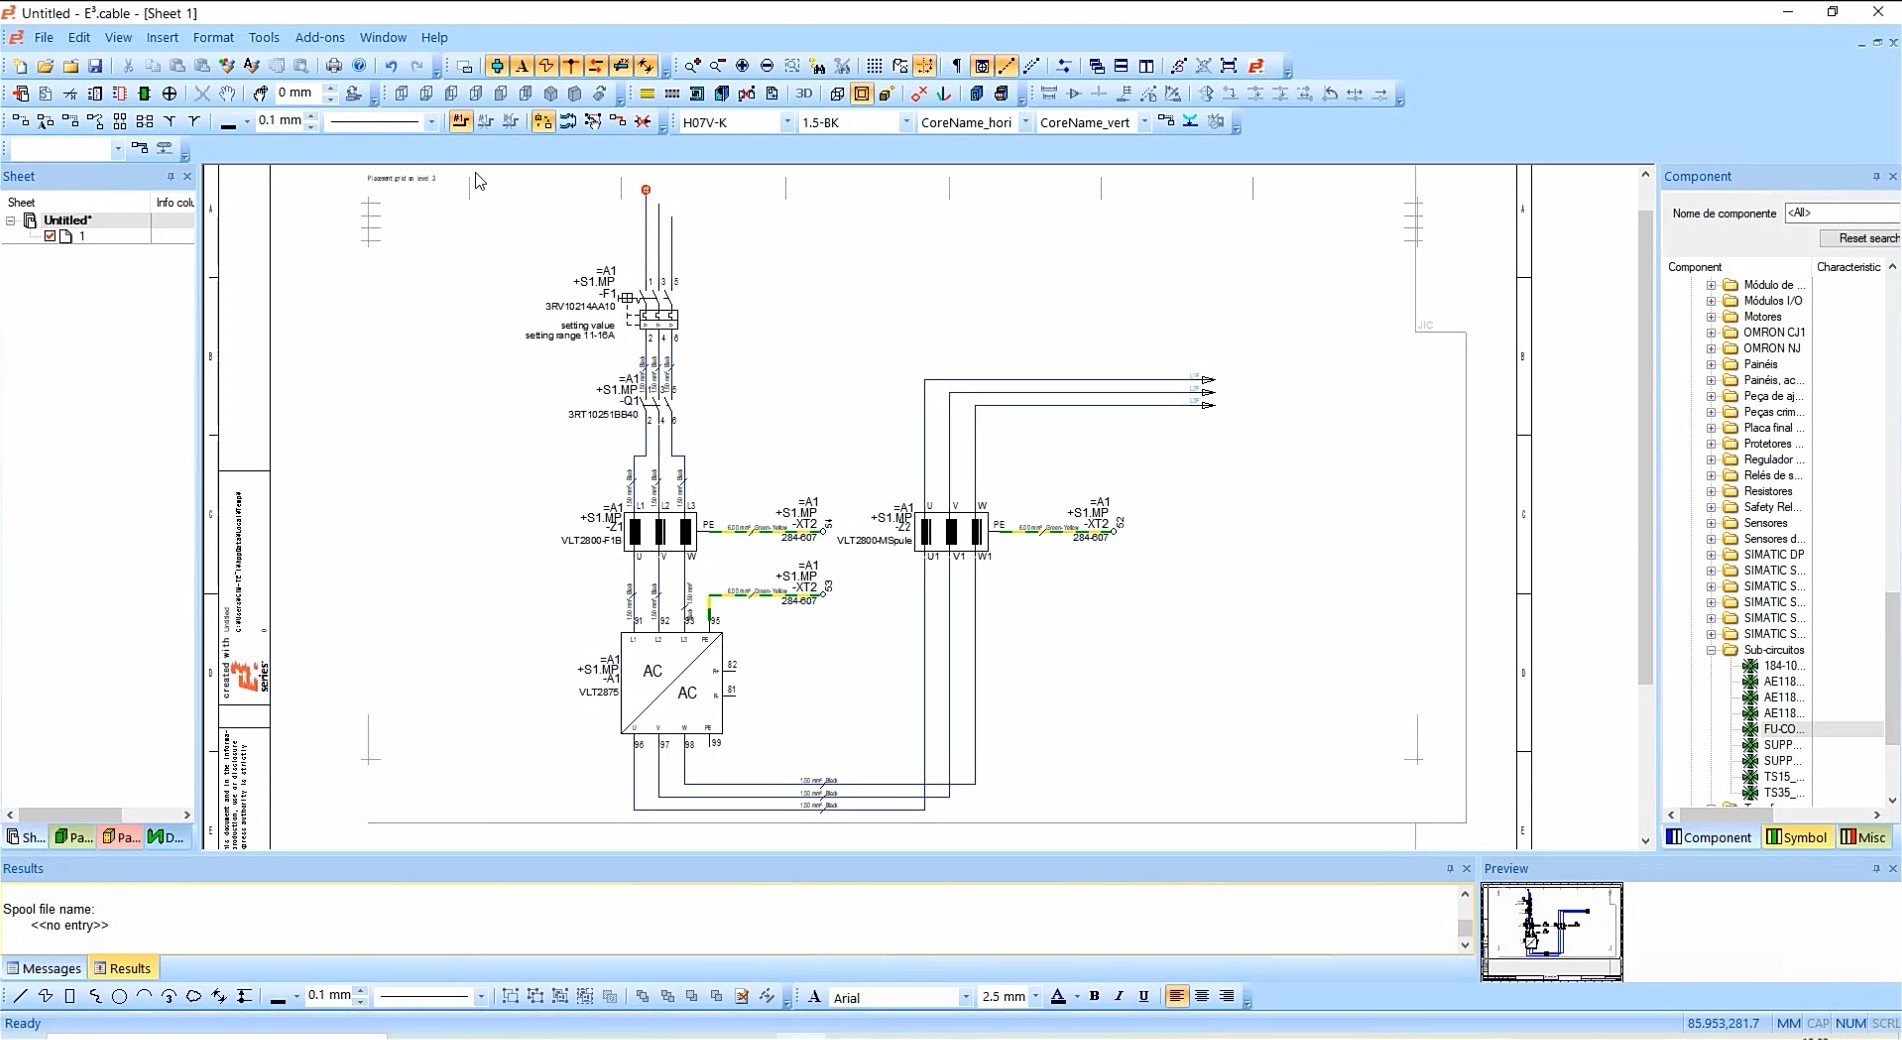The image size is (1902, 1040).
Task: Open the 1.5-BK wire dropdown
Action: 906,122
